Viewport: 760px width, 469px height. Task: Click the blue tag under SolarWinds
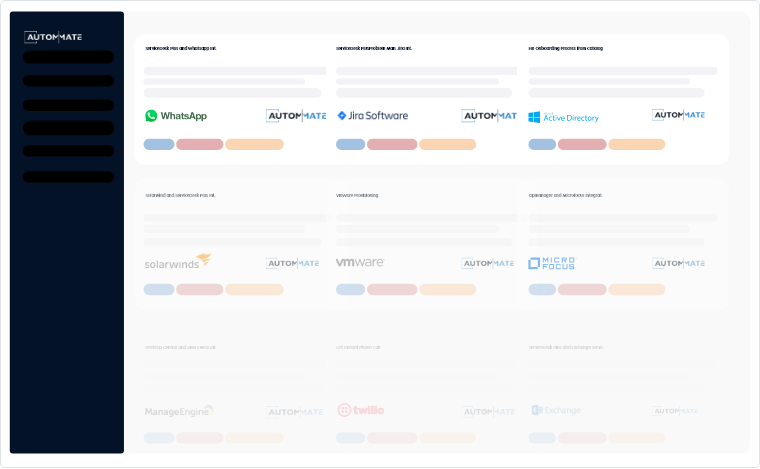(x=159, y=290)
